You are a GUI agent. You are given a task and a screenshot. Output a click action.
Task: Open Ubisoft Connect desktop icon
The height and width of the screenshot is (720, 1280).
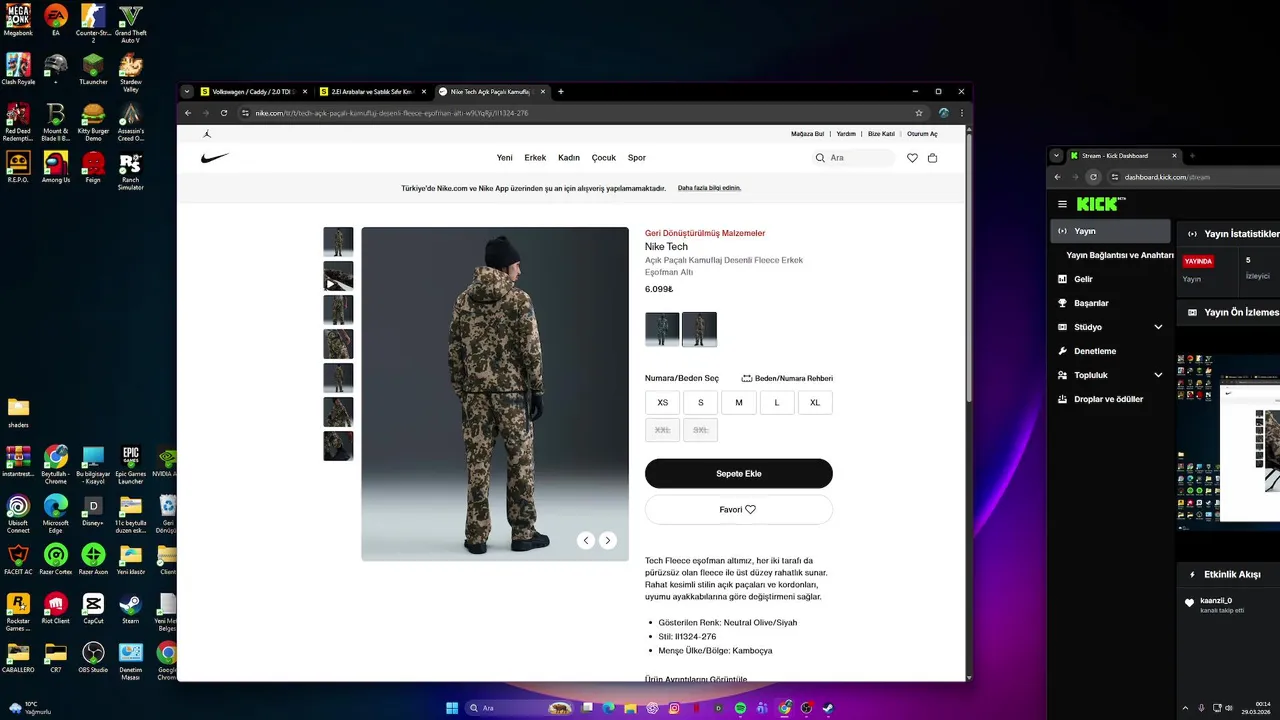tap(18, 513)
